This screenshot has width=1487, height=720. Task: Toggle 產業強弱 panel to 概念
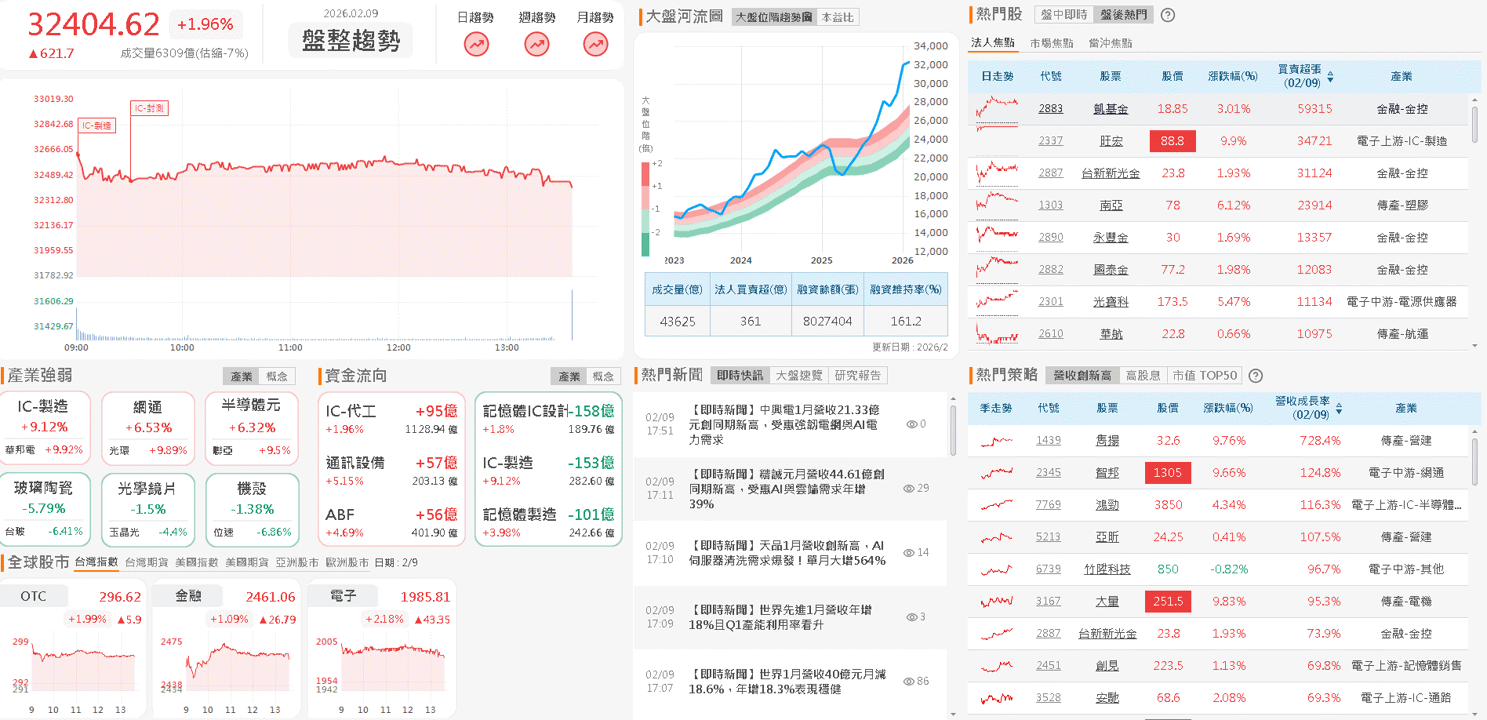coord(277,376)
